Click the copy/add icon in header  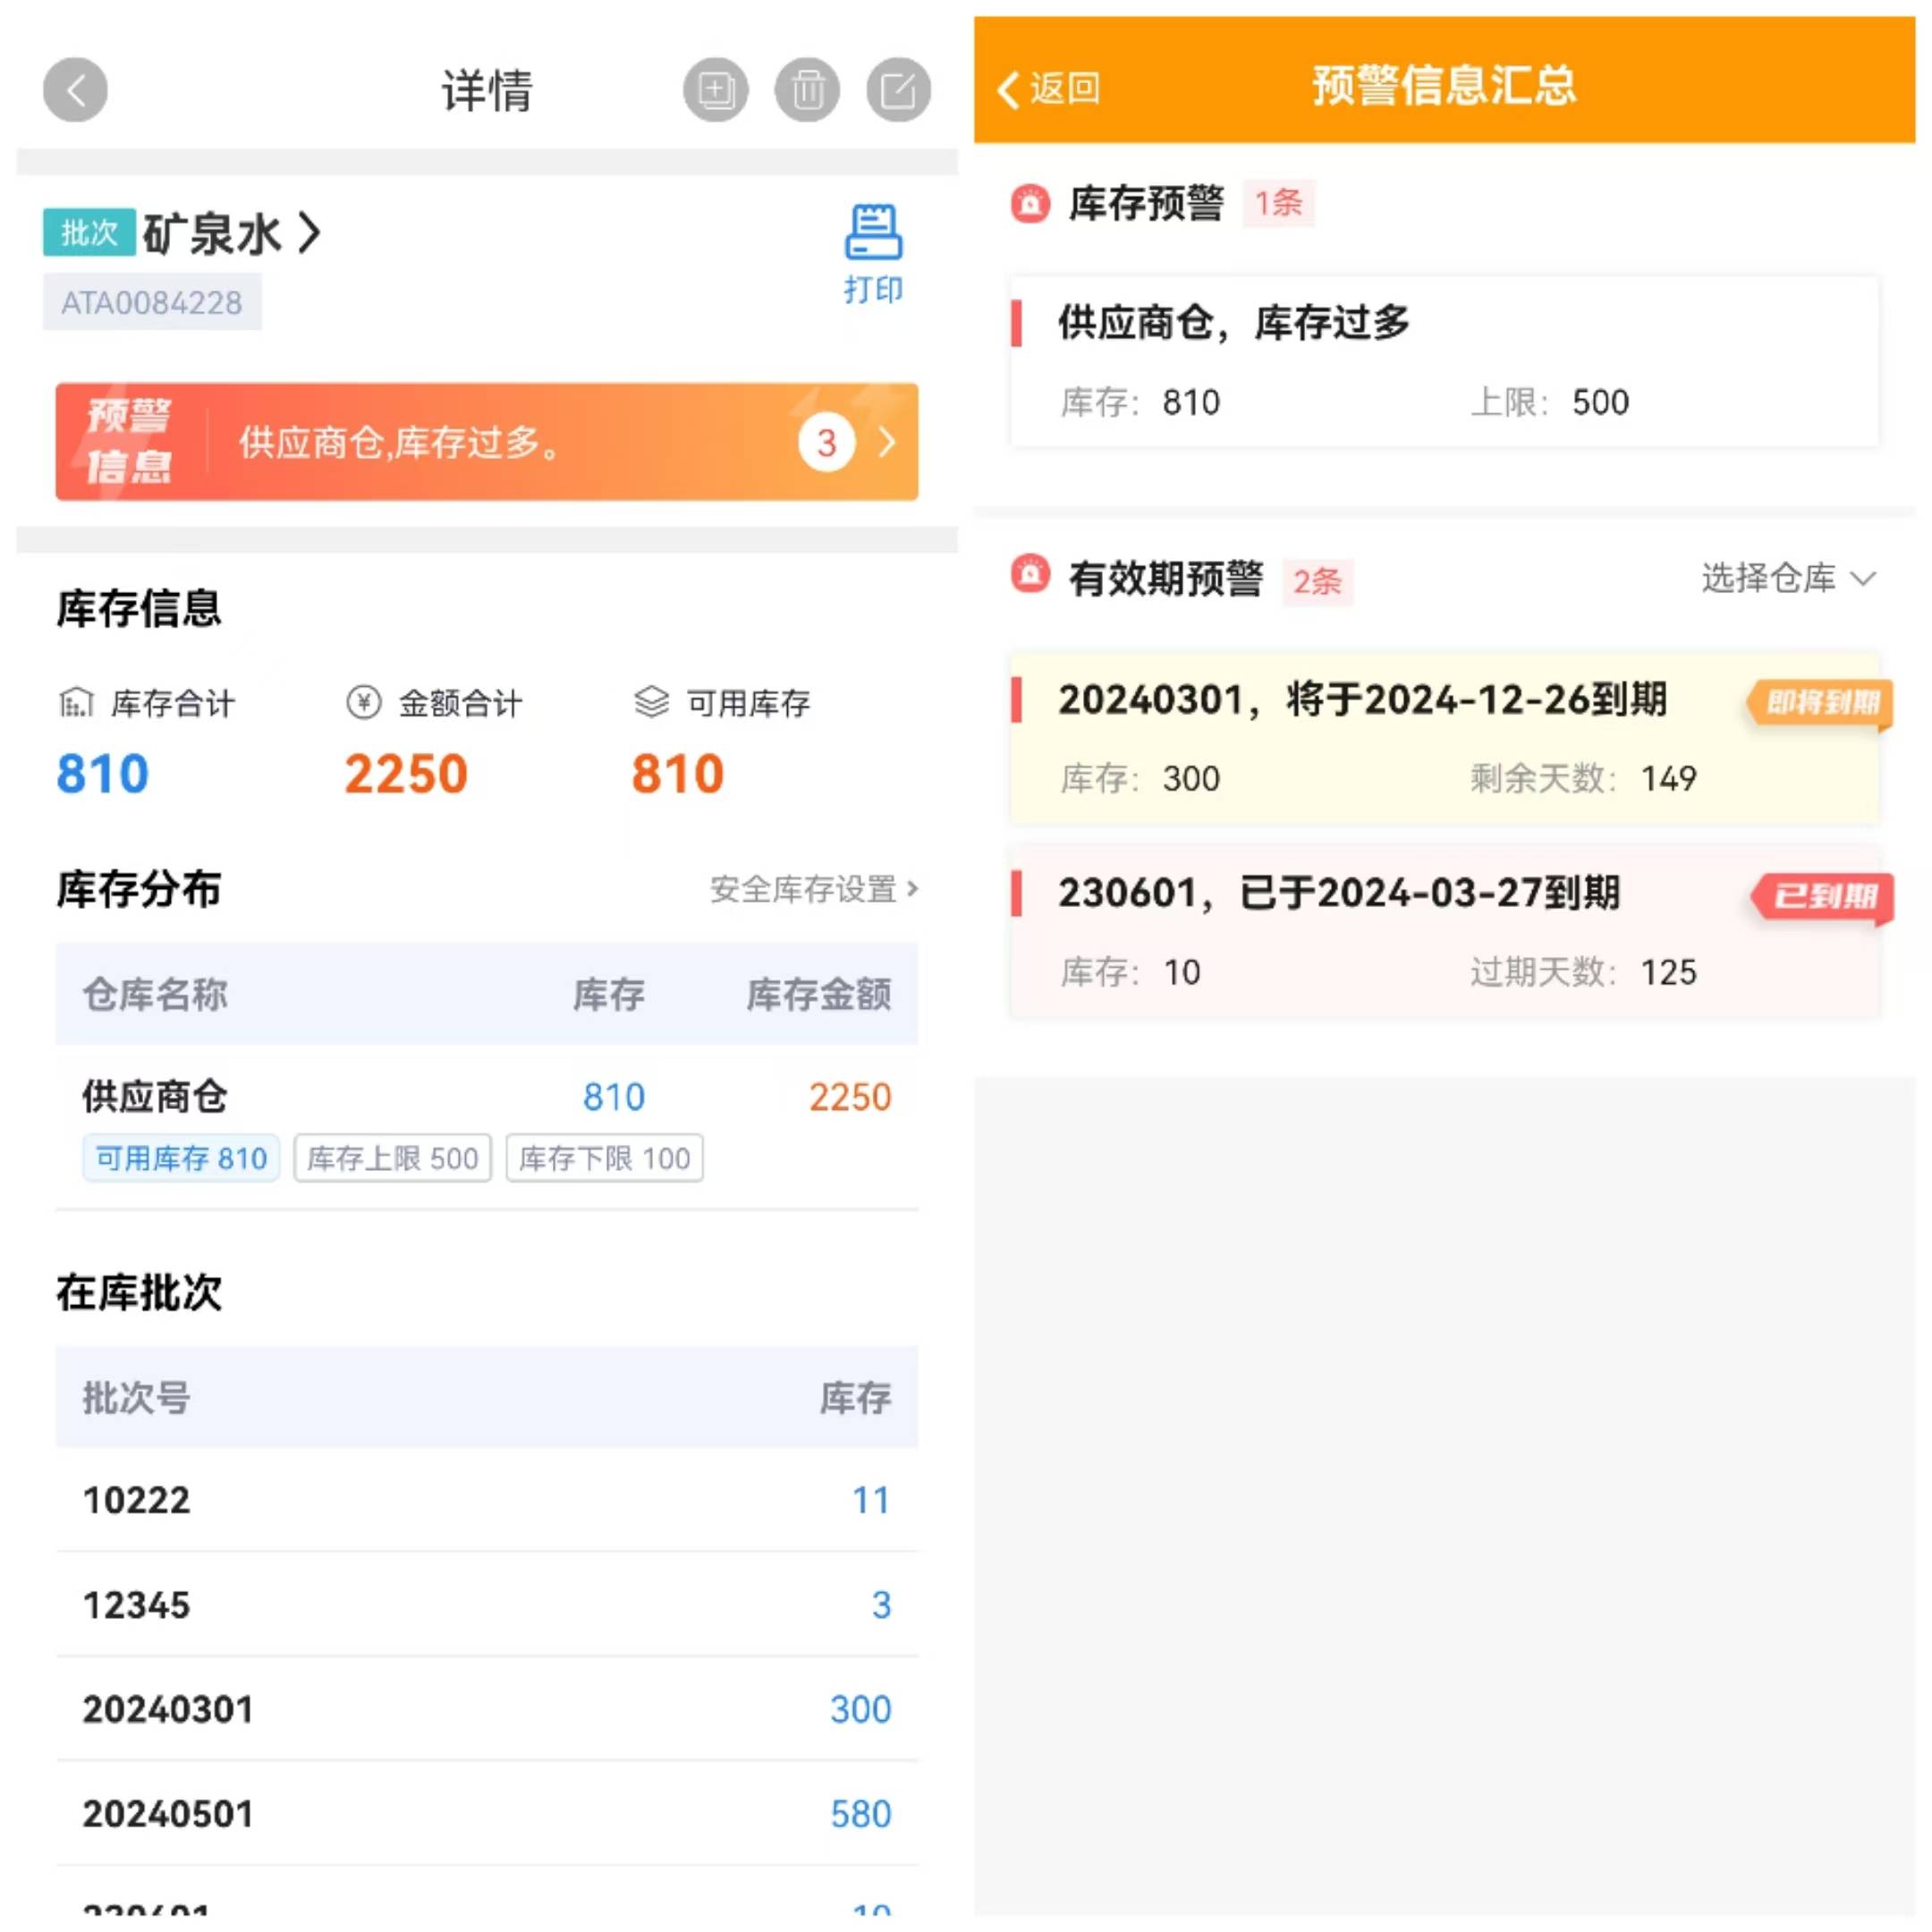(x=715, y=90)
